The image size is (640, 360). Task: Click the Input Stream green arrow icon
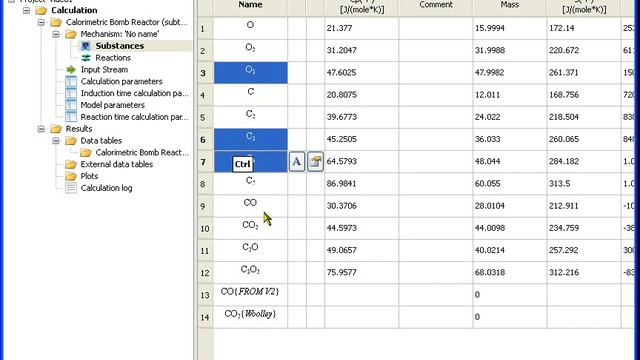click(x=71, y=69)
